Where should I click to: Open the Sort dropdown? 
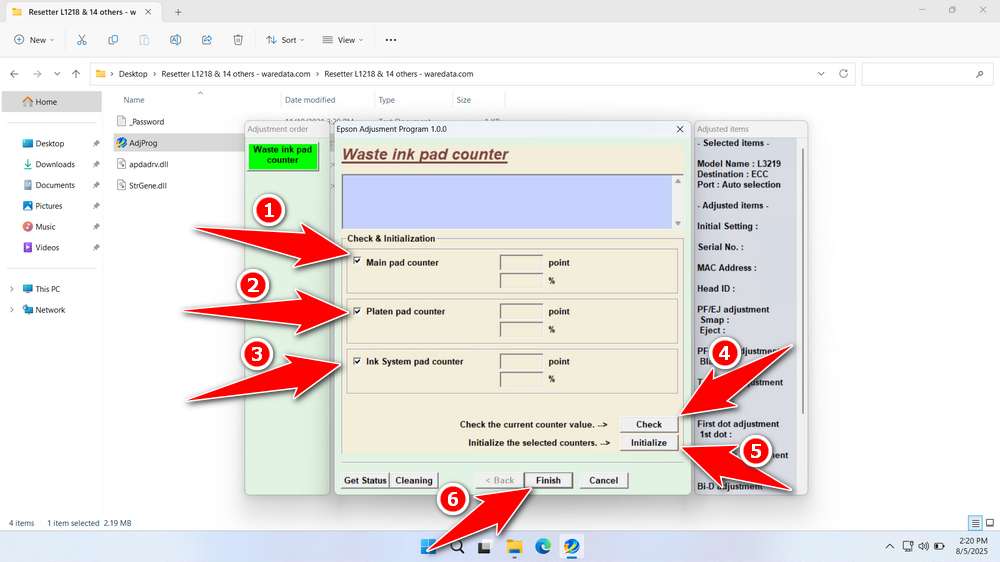coord(284,40)
